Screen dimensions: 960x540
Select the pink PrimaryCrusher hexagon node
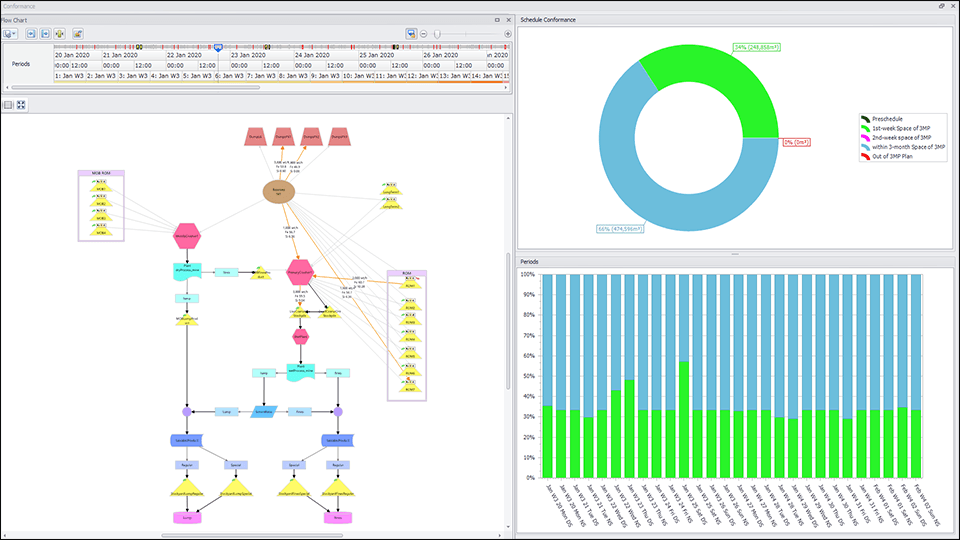coord(300,272)
